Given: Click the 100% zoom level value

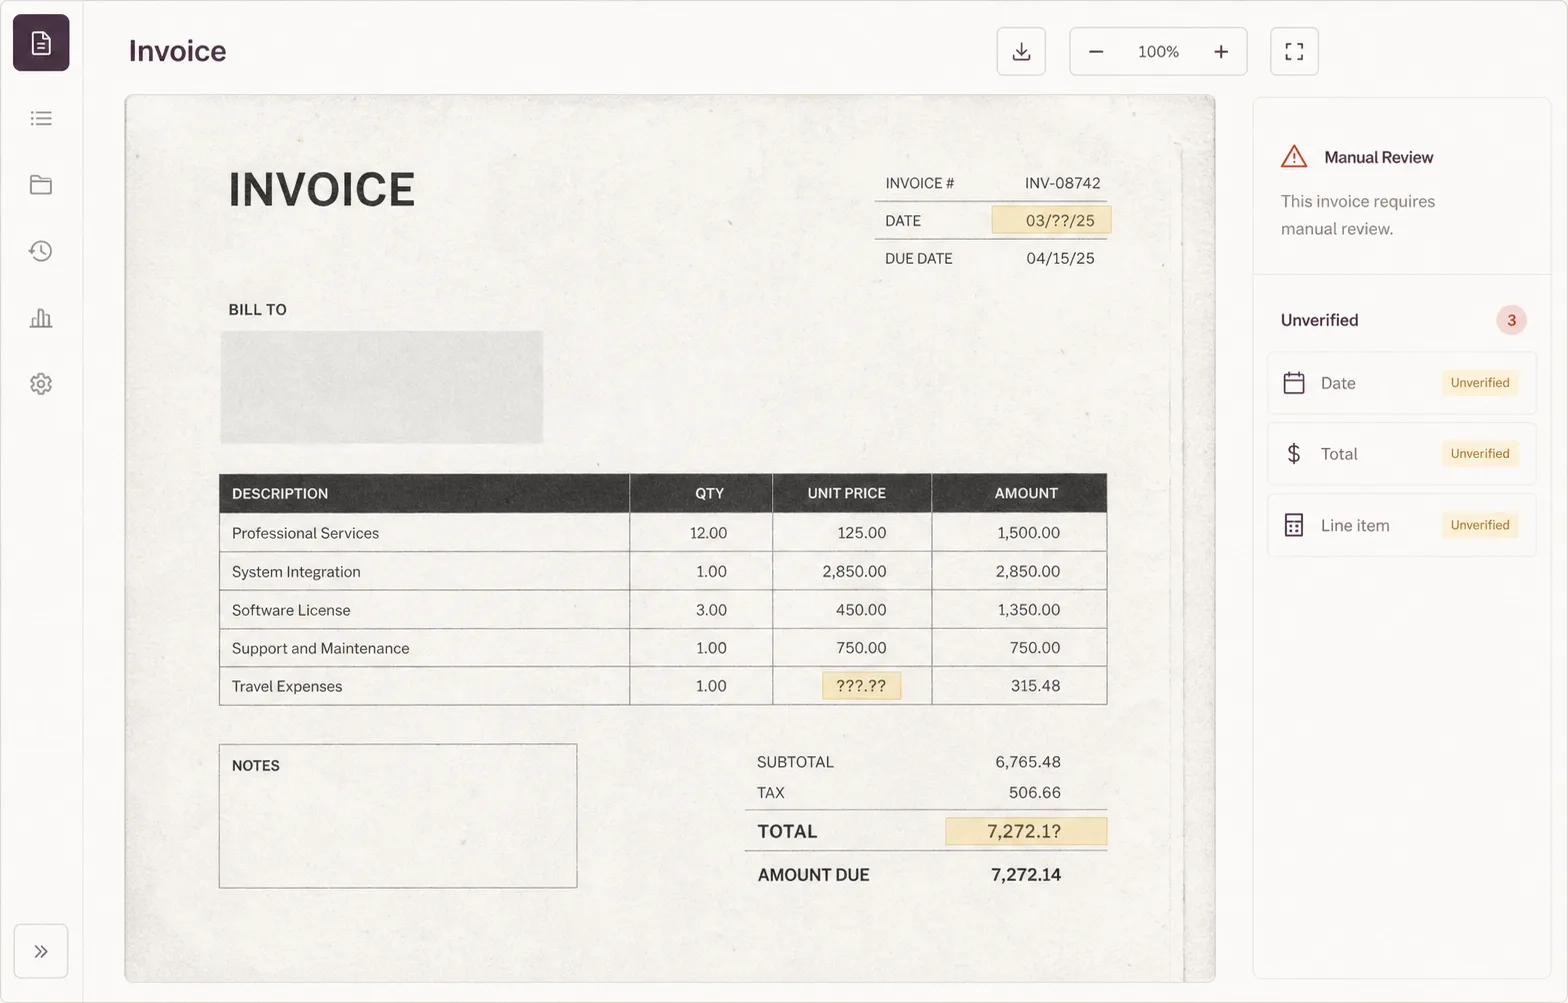Looking at the screenshot, I should (1158, 51).
